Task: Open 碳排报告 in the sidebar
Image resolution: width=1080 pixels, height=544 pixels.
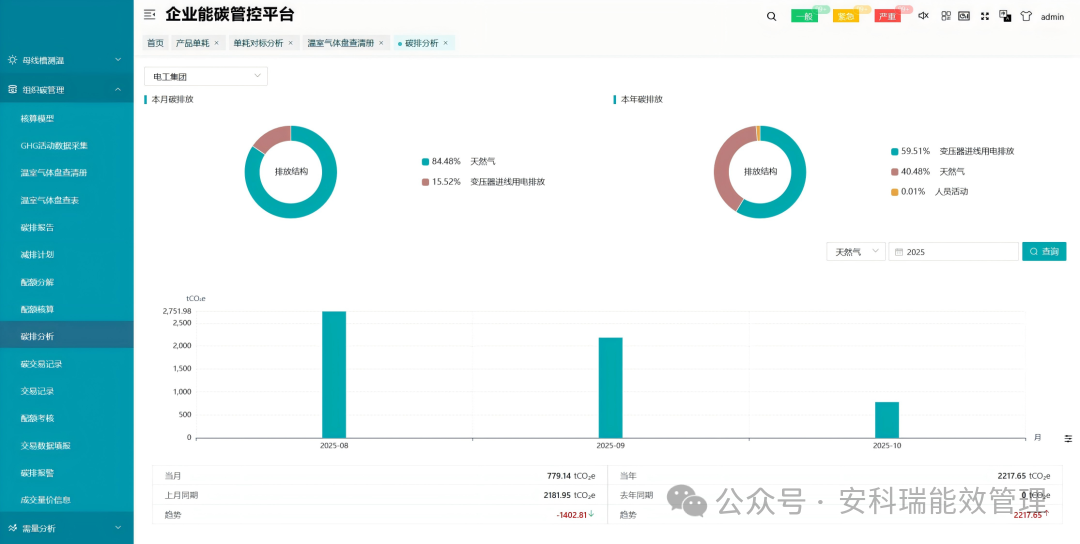Action: 67,227
